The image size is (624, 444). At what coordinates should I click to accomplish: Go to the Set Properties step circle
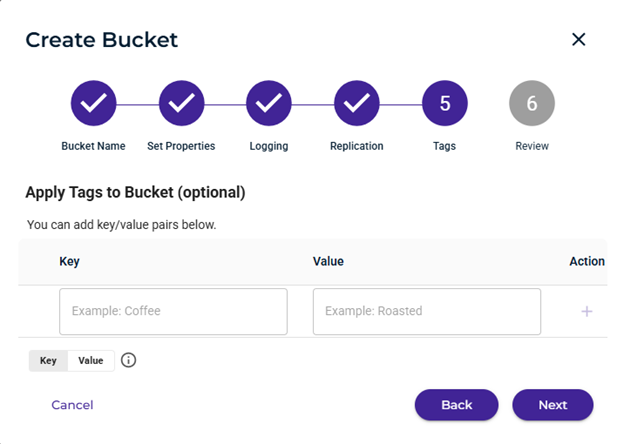[181, 103]
